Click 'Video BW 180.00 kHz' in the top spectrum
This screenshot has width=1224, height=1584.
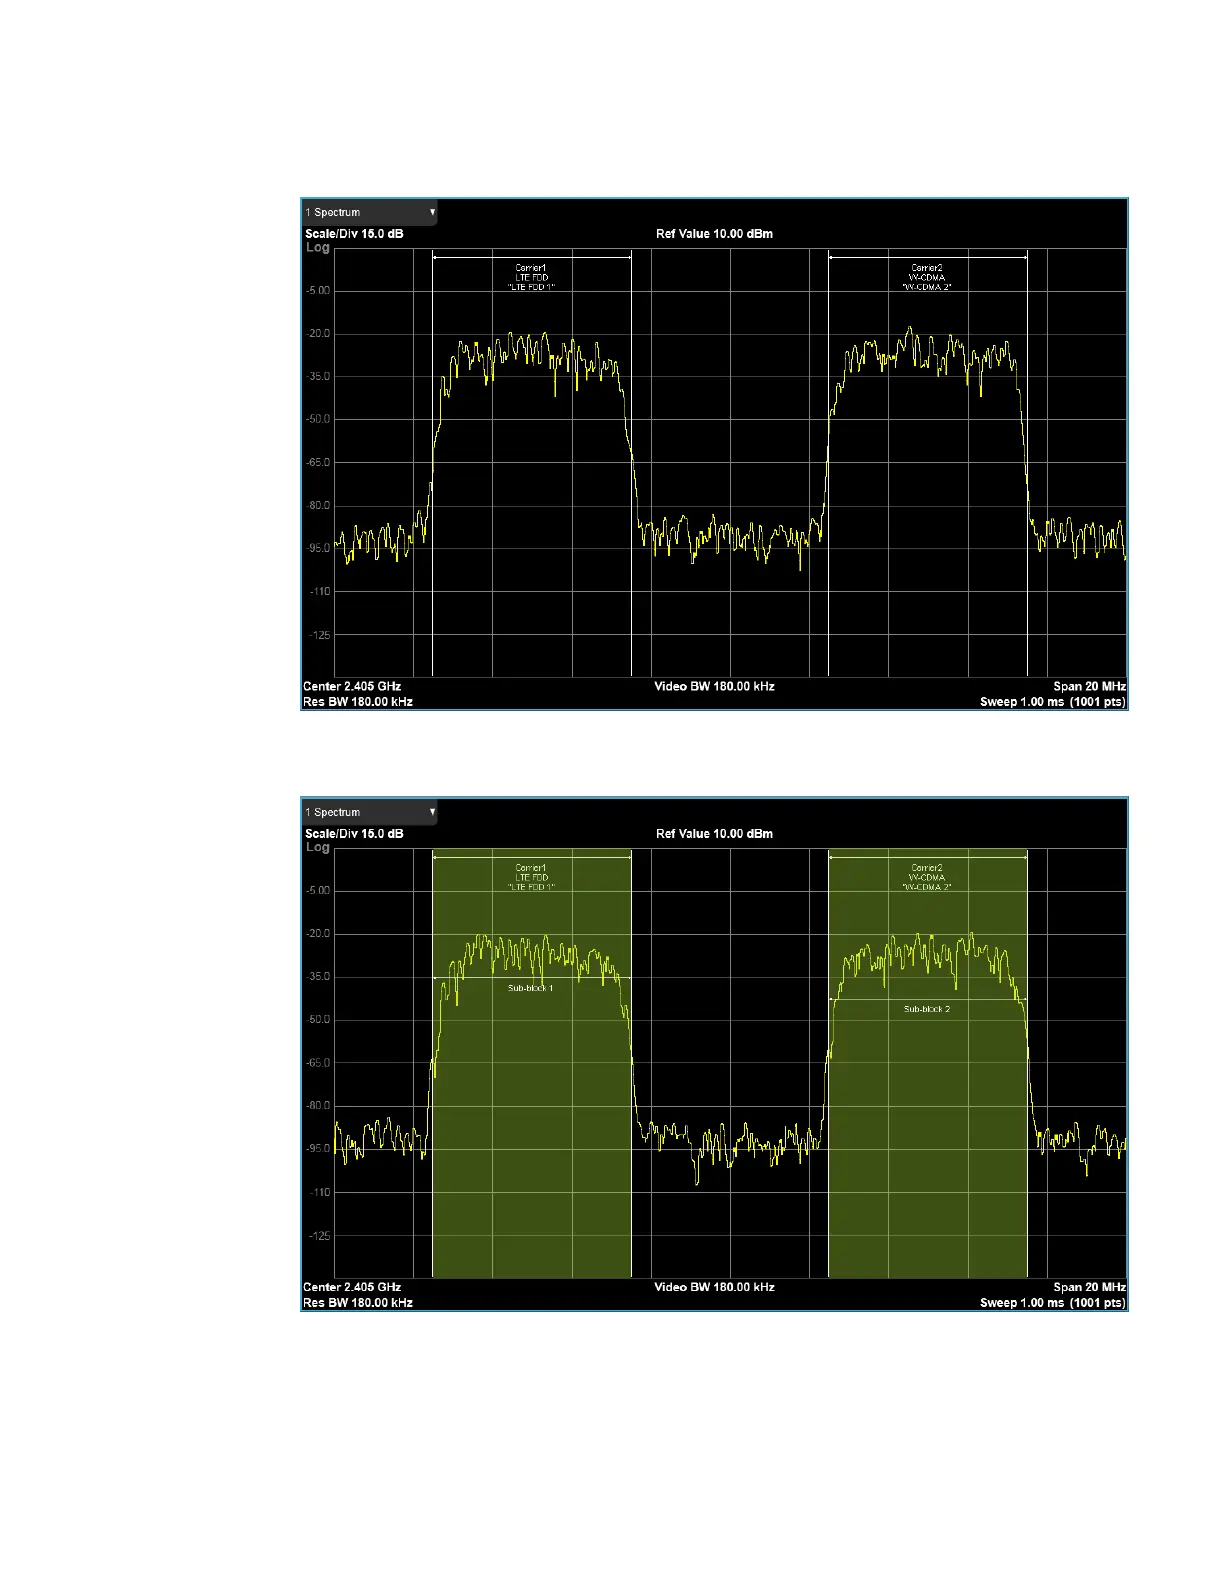pos(714,686)
